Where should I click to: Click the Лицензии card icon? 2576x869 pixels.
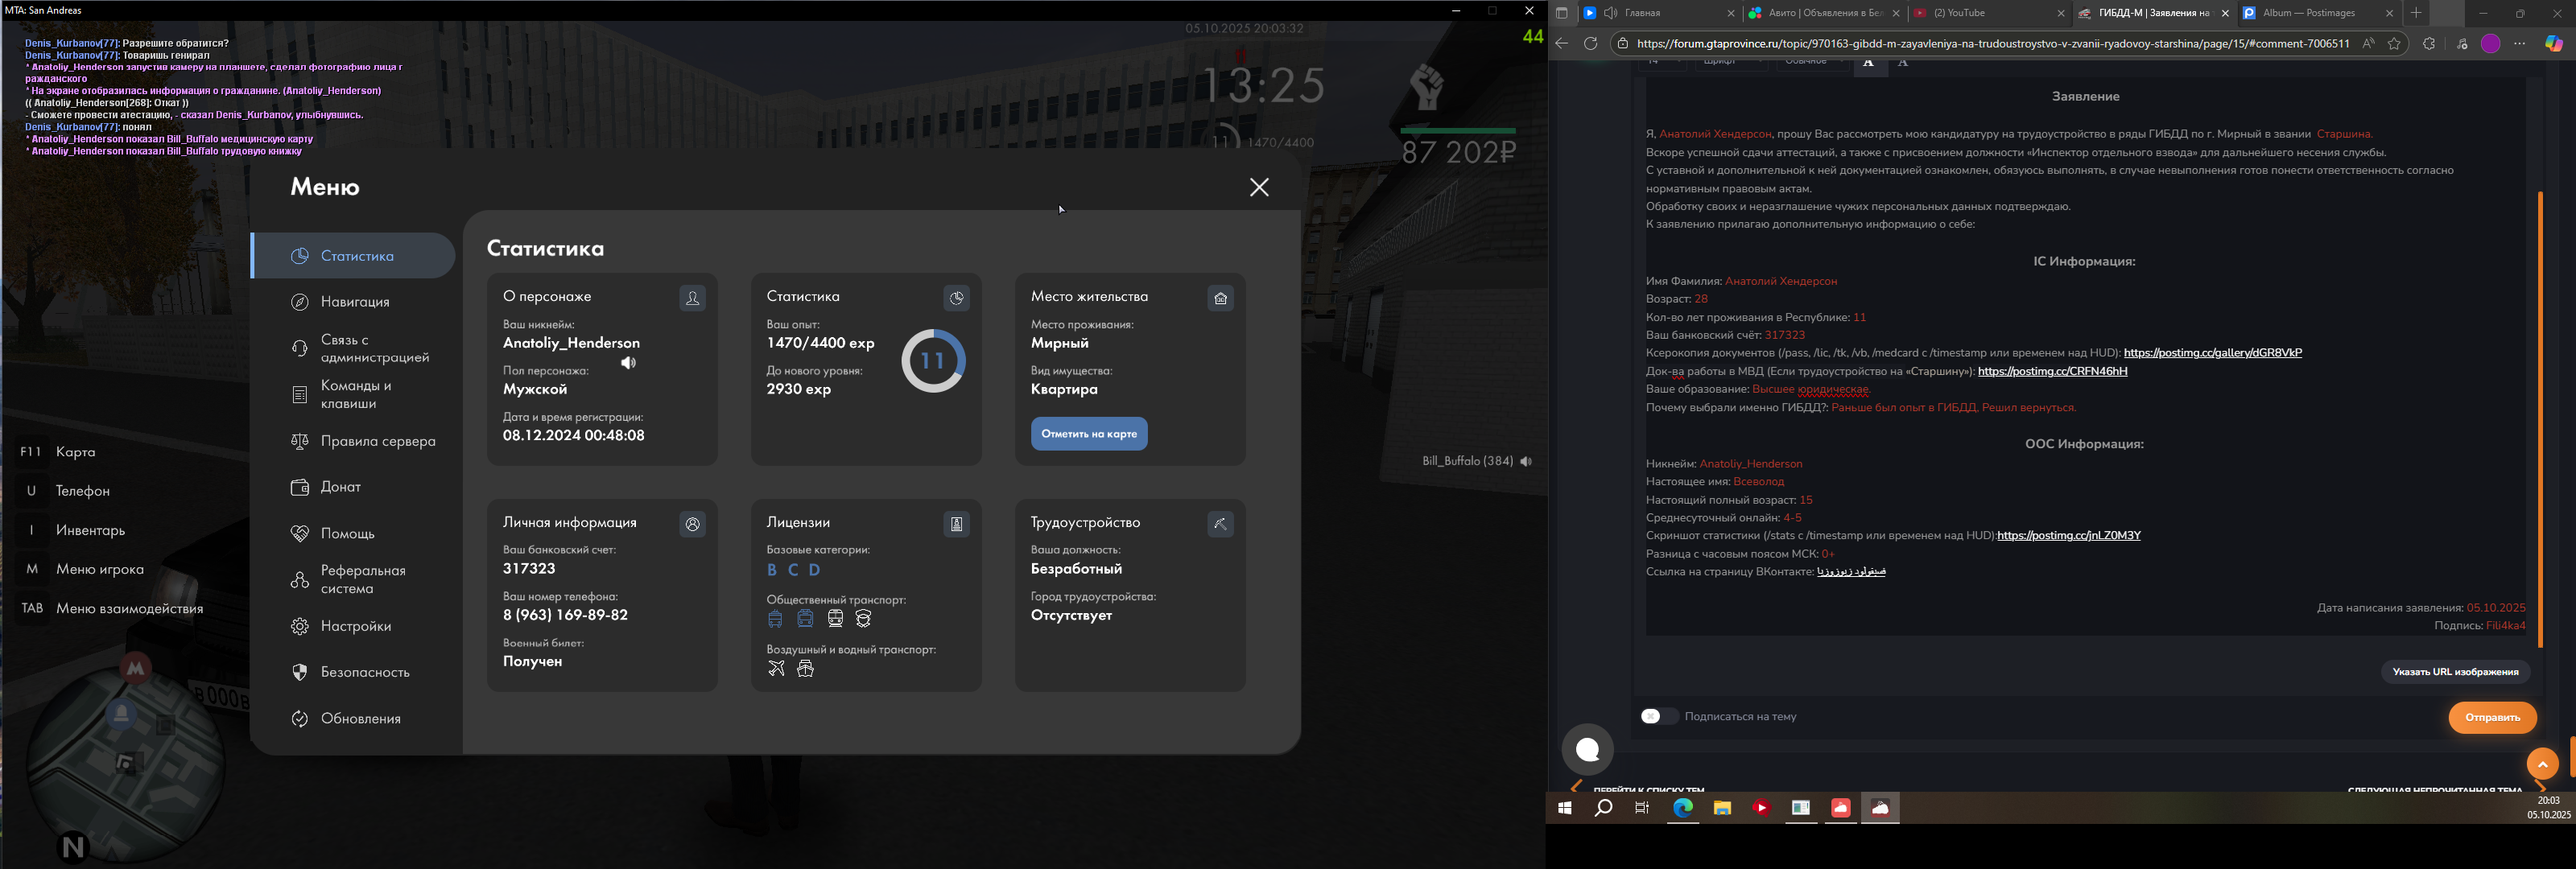tap(956, 524)
